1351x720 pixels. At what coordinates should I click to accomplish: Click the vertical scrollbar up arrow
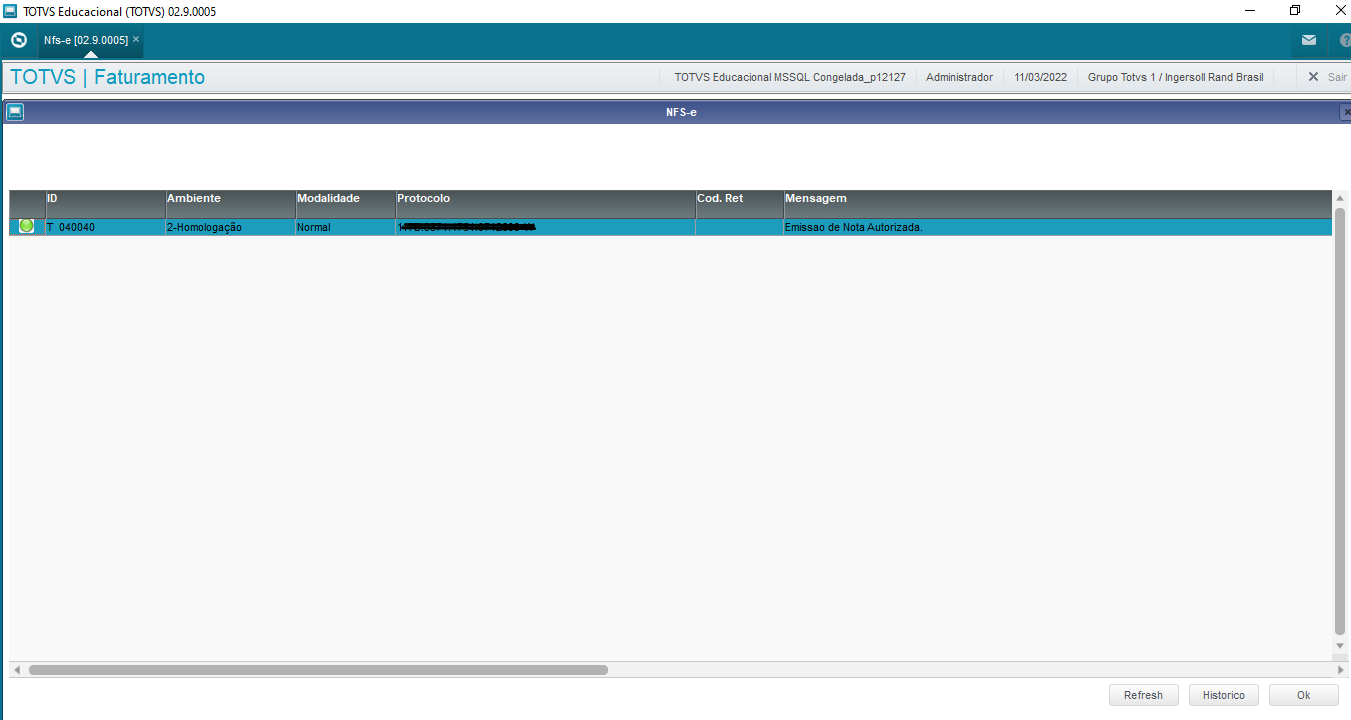coord(1340,198)
